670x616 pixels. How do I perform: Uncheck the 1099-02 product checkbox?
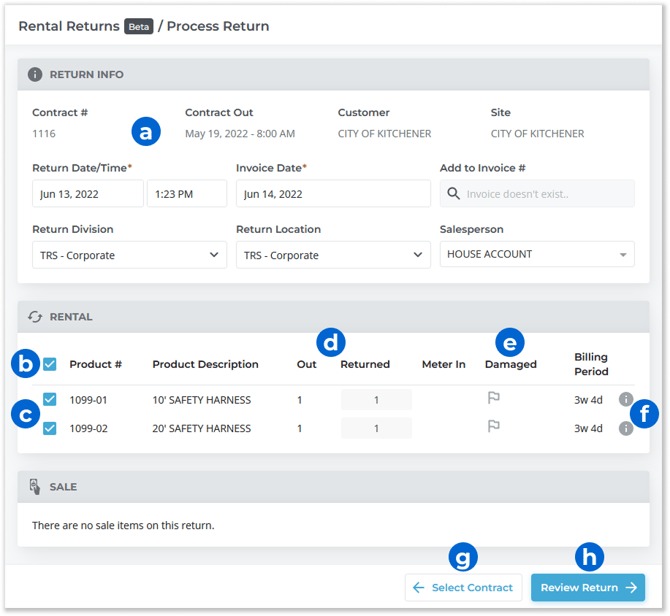tap(50, 428)
